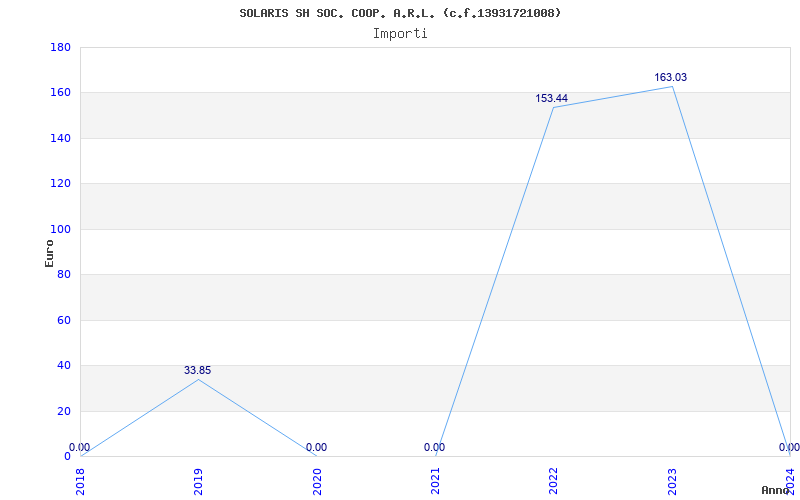Click the 0.00 value above 2020

(x=316, y=447)
